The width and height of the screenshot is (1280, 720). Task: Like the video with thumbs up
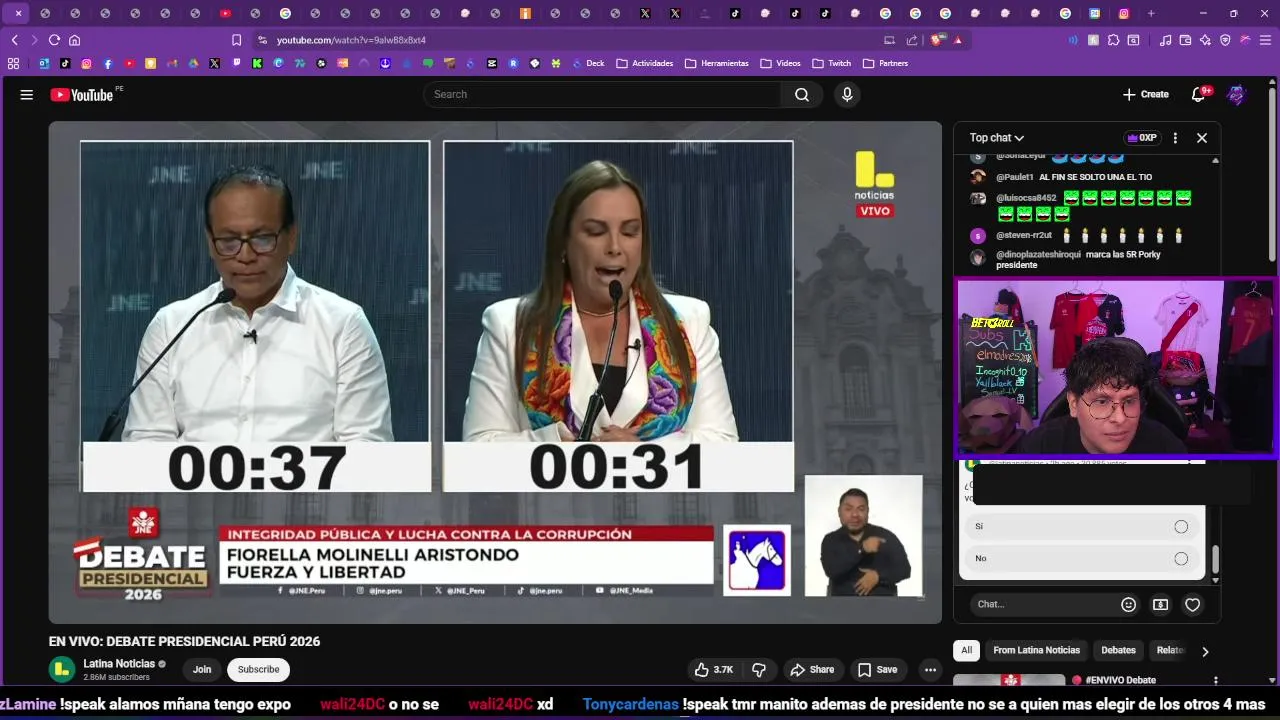coord(714,670)
